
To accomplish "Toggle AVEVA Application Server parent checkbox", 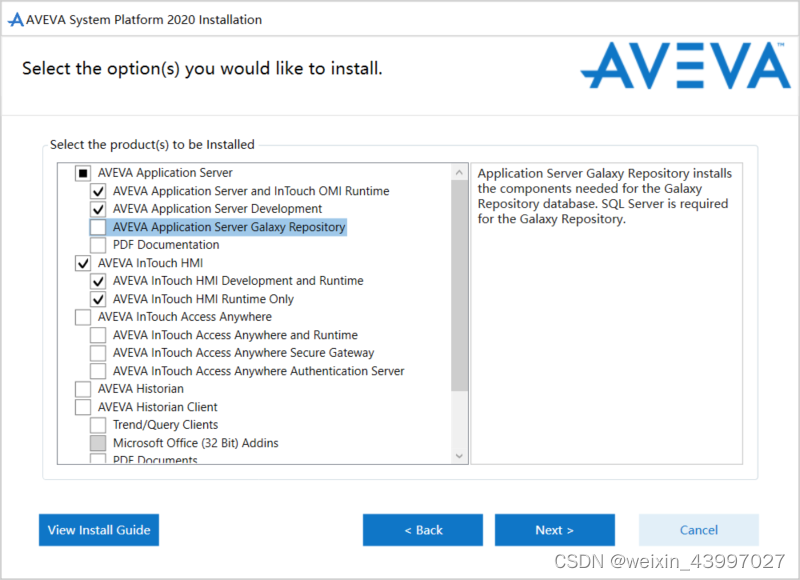I will point(83,173).
